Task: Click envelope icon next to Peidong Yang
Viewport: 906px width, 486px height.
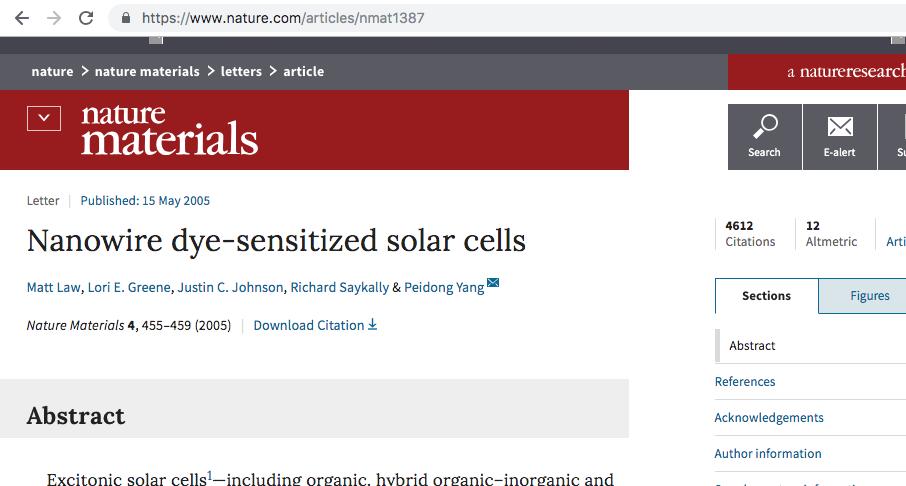Action: click(493, 283)
